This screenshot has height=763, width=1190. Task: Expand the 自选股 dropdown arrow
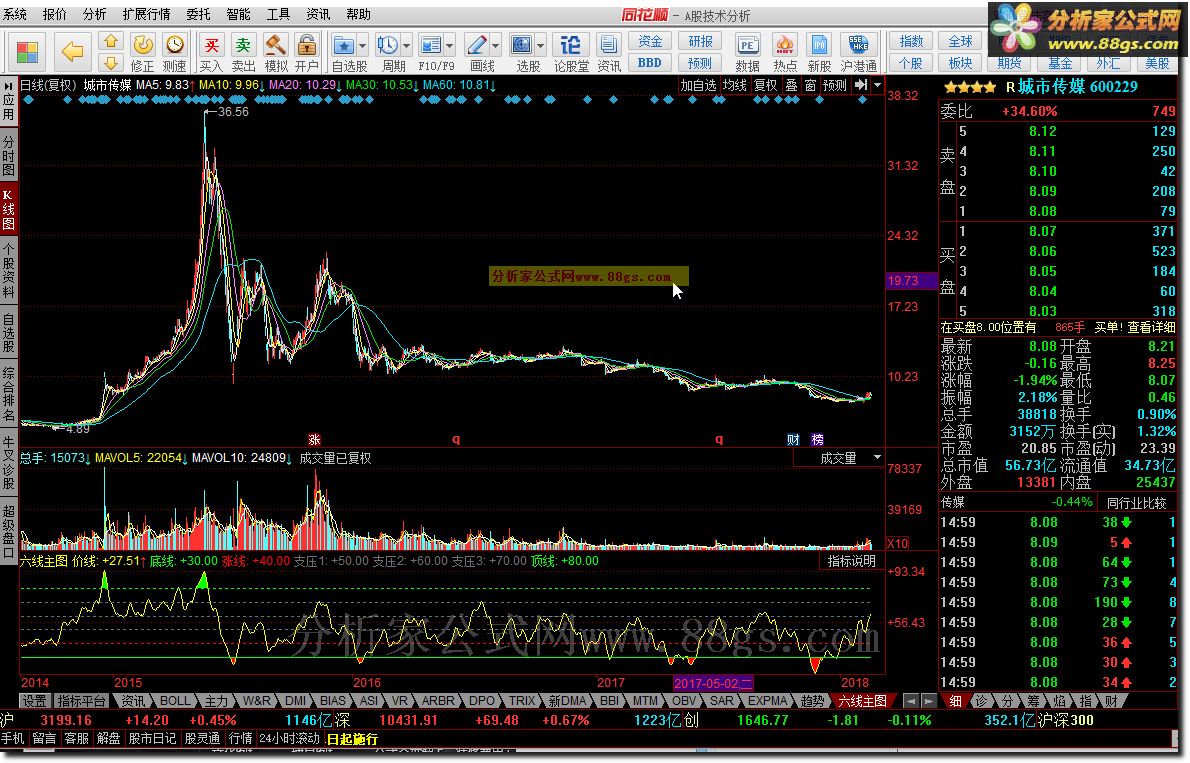coord(363,46)
